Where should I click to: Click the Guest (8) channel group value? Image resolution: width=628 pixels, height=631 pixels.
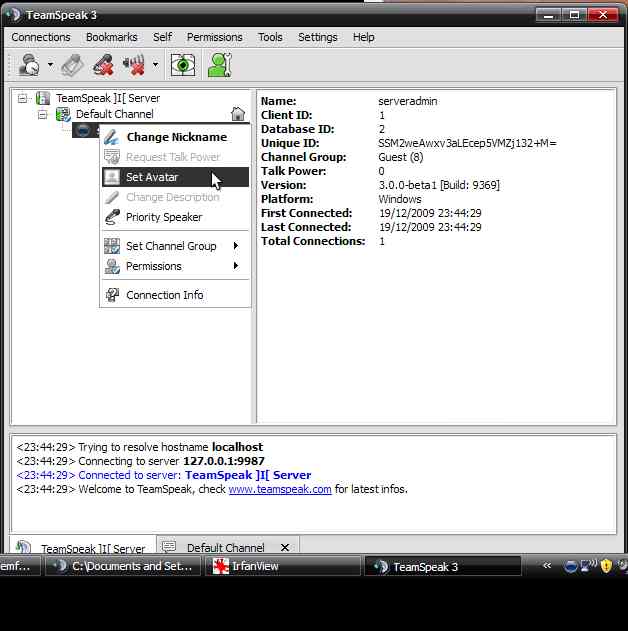coord(401,157)
